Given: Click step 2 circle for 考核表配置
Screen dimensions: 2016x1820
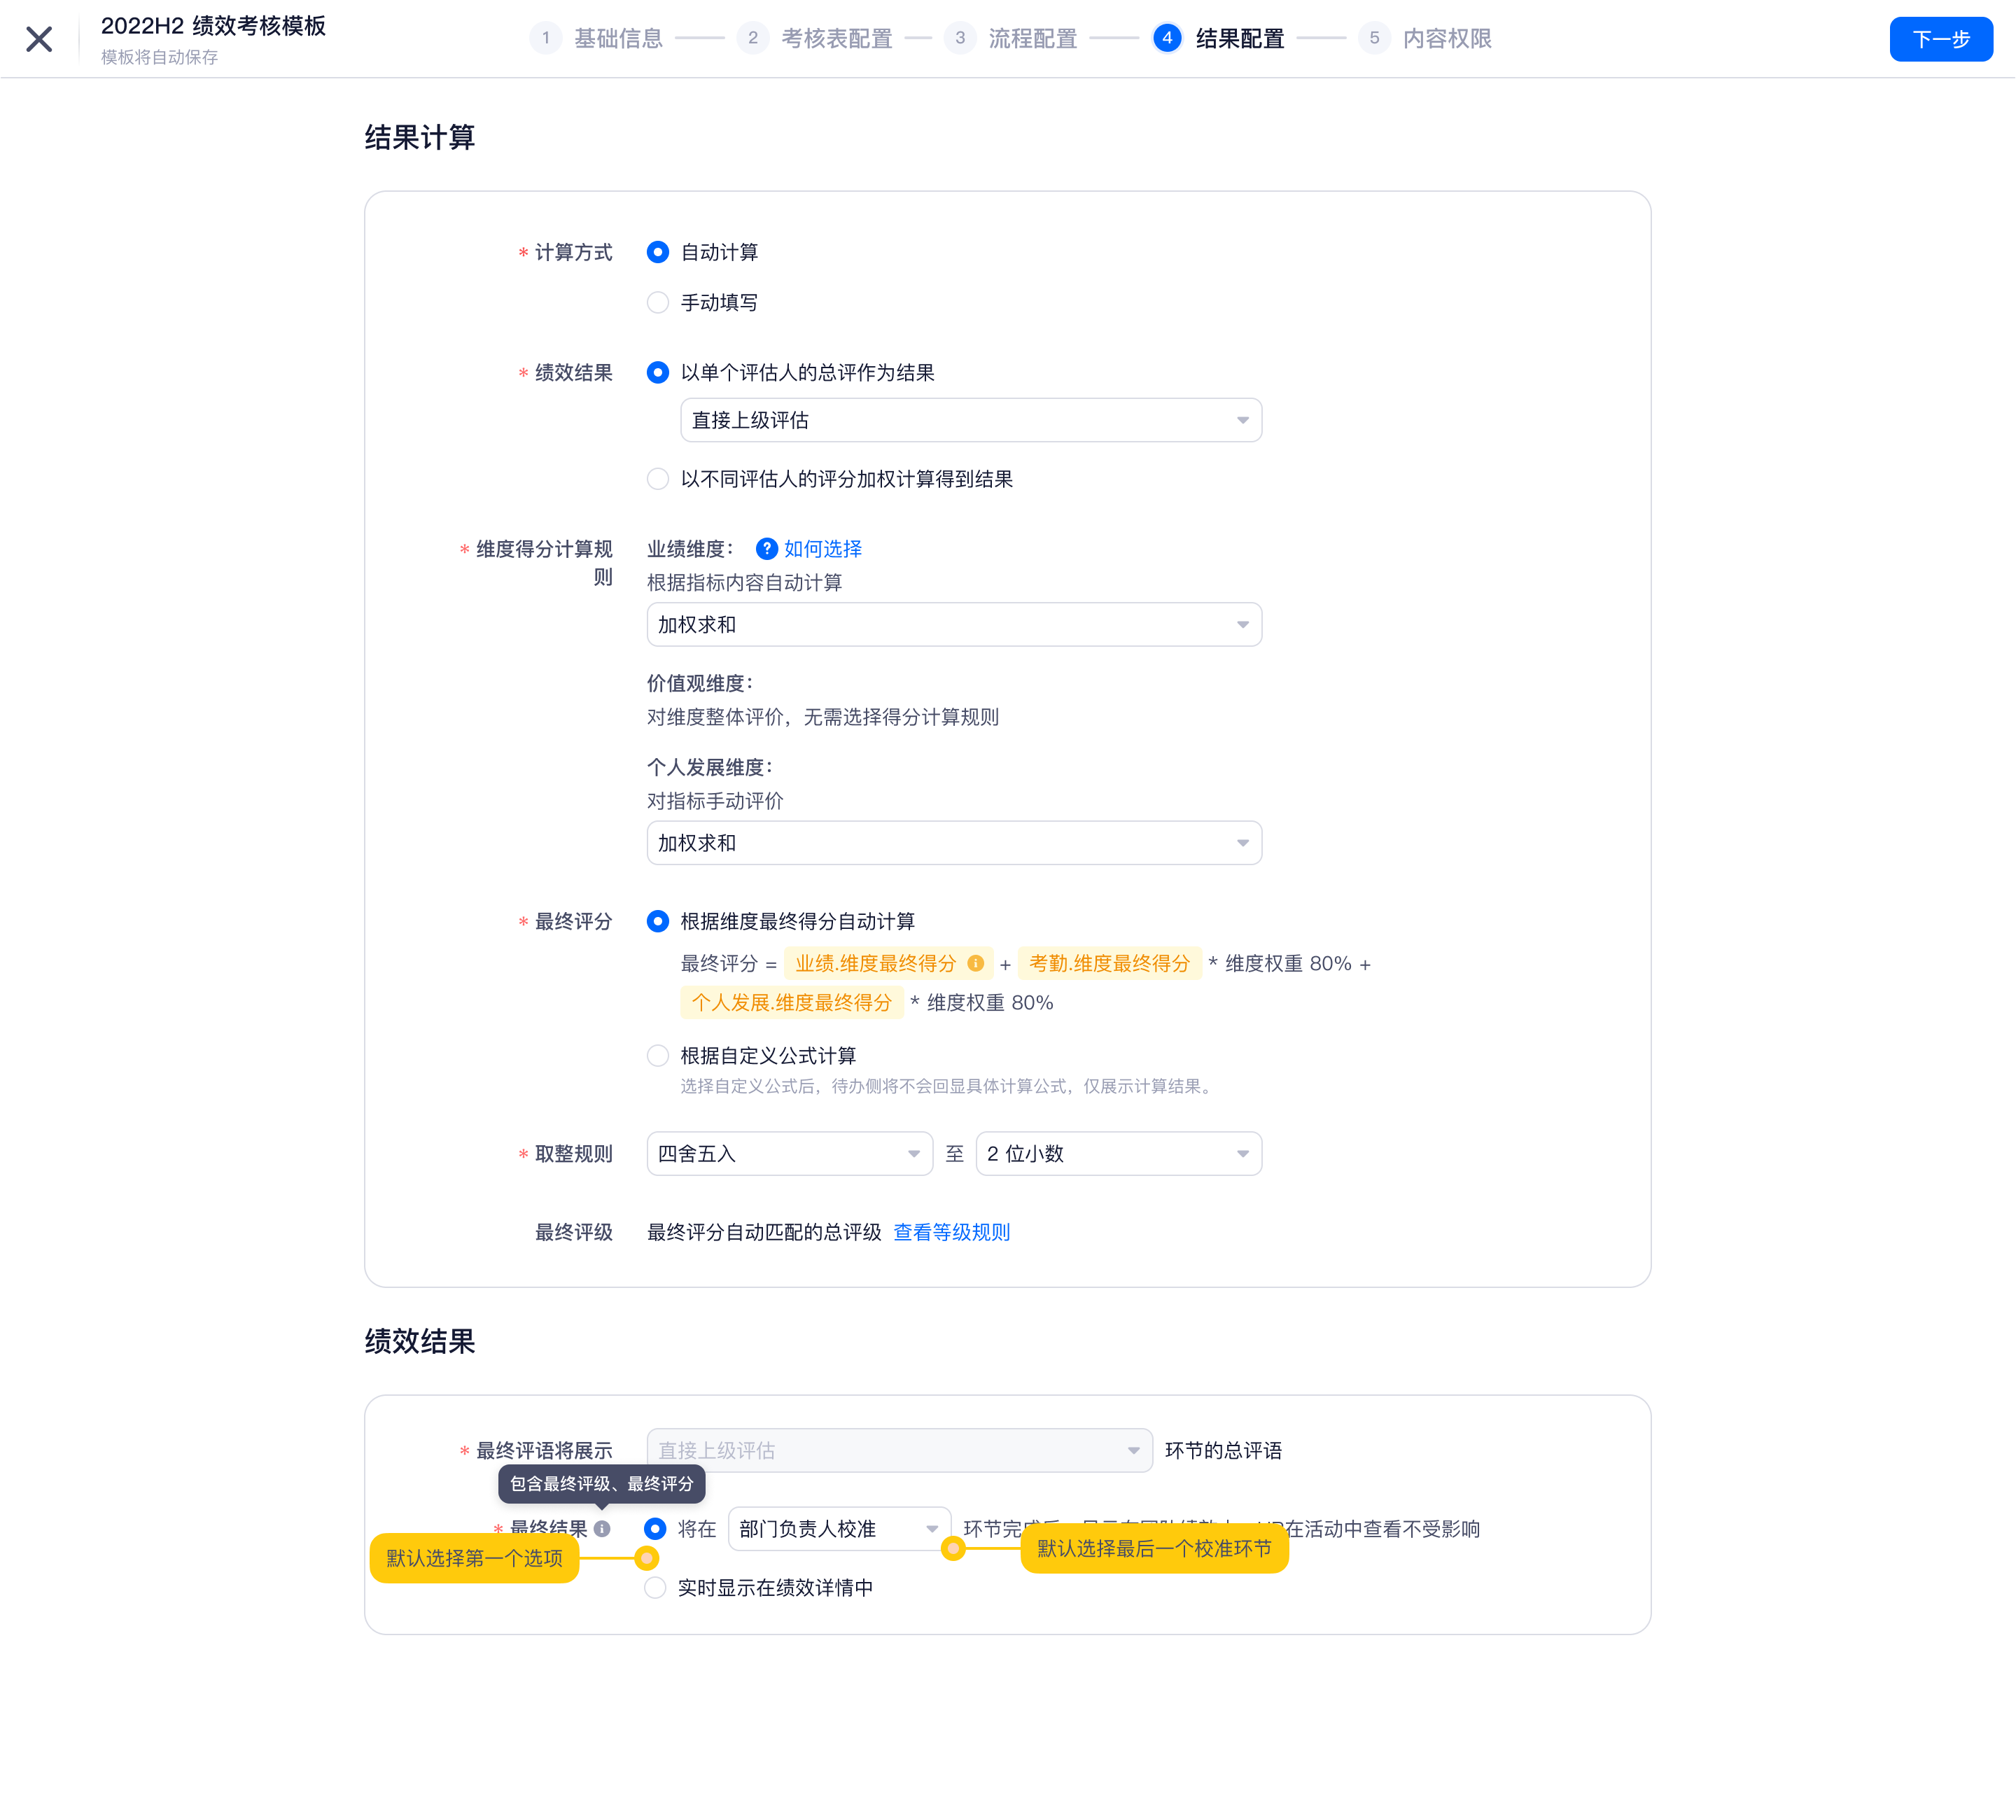Looking at the screenshot, I should 752,38.
